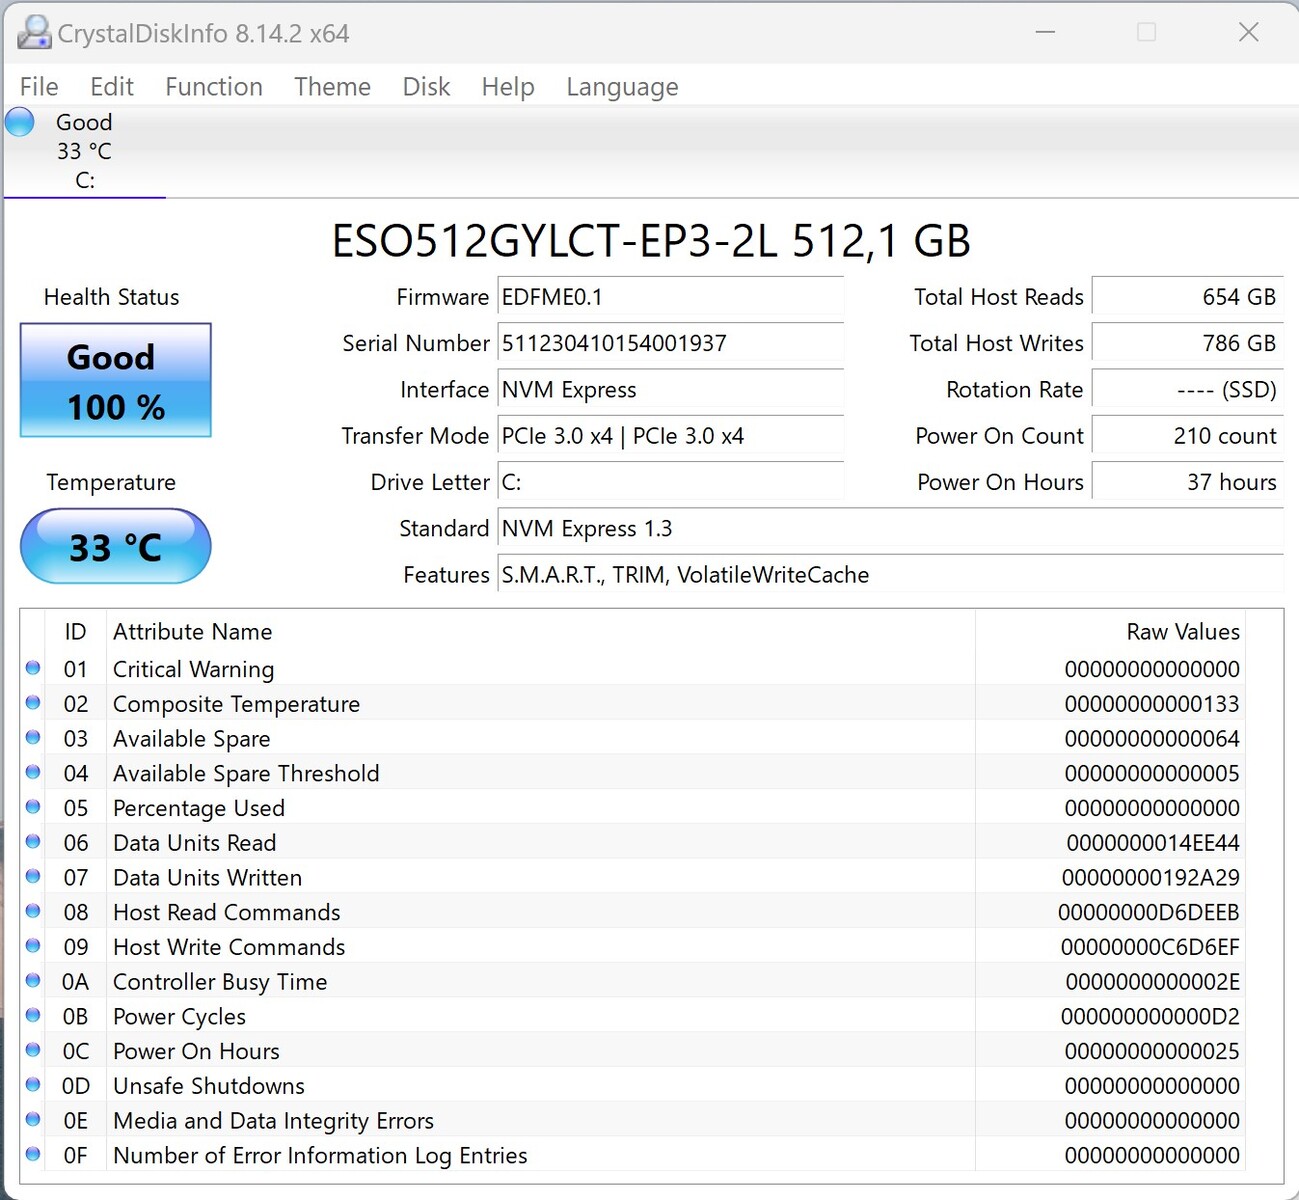Click the Interface field showing NVM Express
1299x1200 pixels.
coord(671,389)
